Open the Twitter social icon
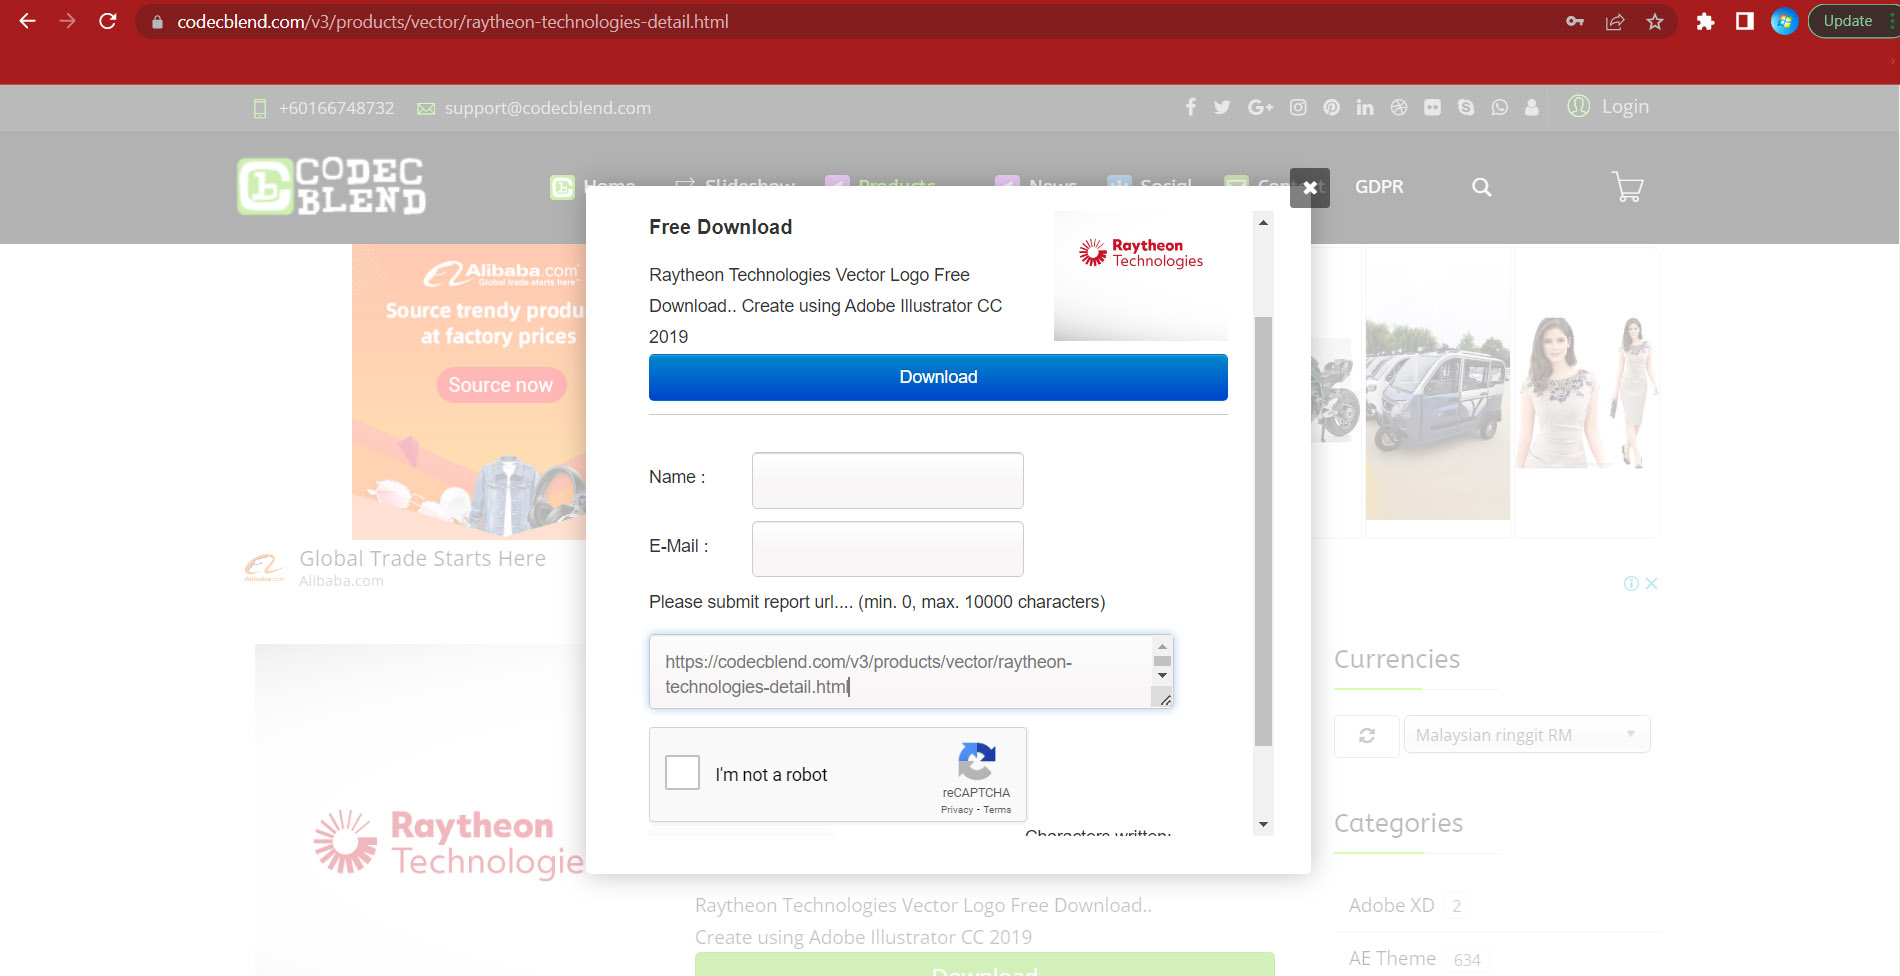 [1222, 107]
